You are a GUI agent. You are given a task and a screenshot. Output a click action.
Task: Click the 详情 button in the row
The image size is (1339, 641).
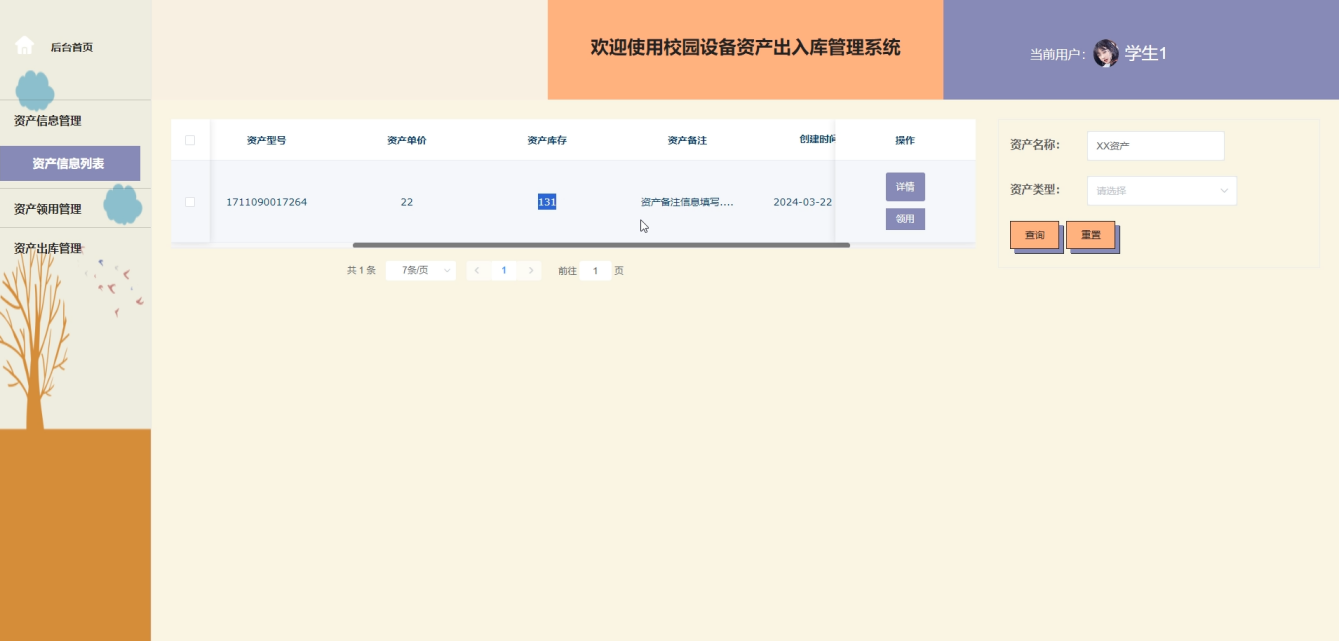point(905,187)
